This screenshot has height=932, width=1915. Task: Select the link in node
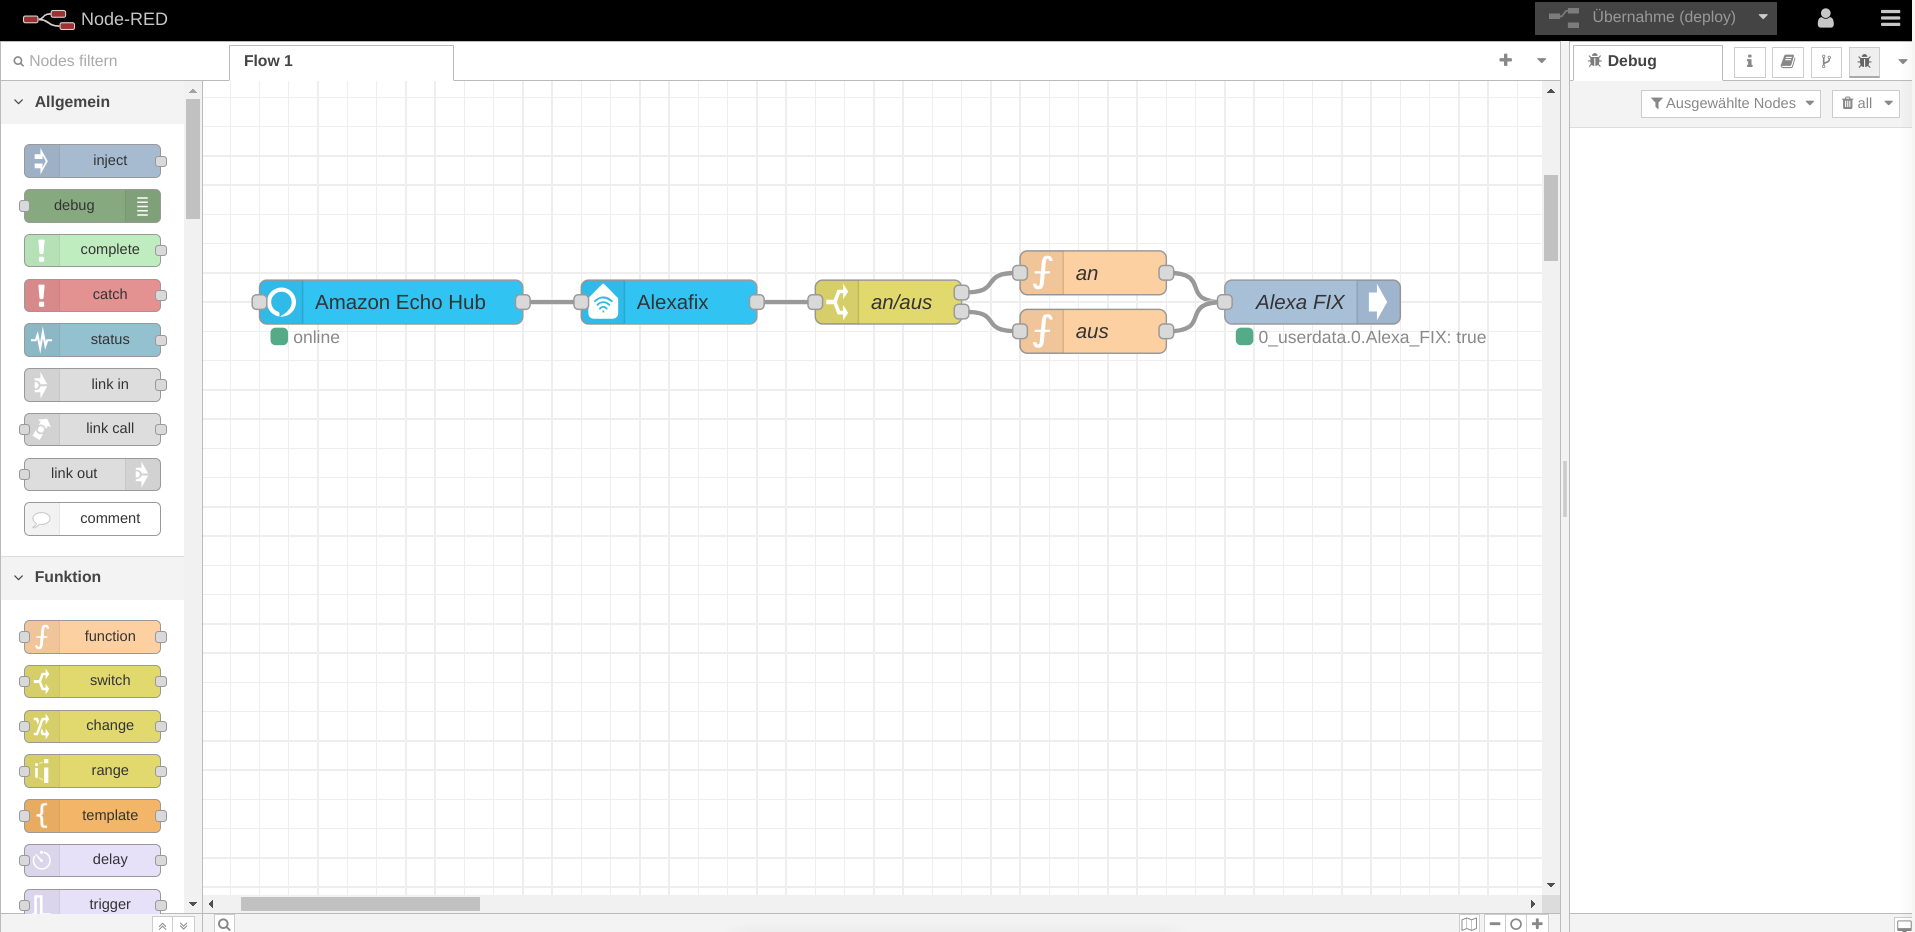(92, 385)
